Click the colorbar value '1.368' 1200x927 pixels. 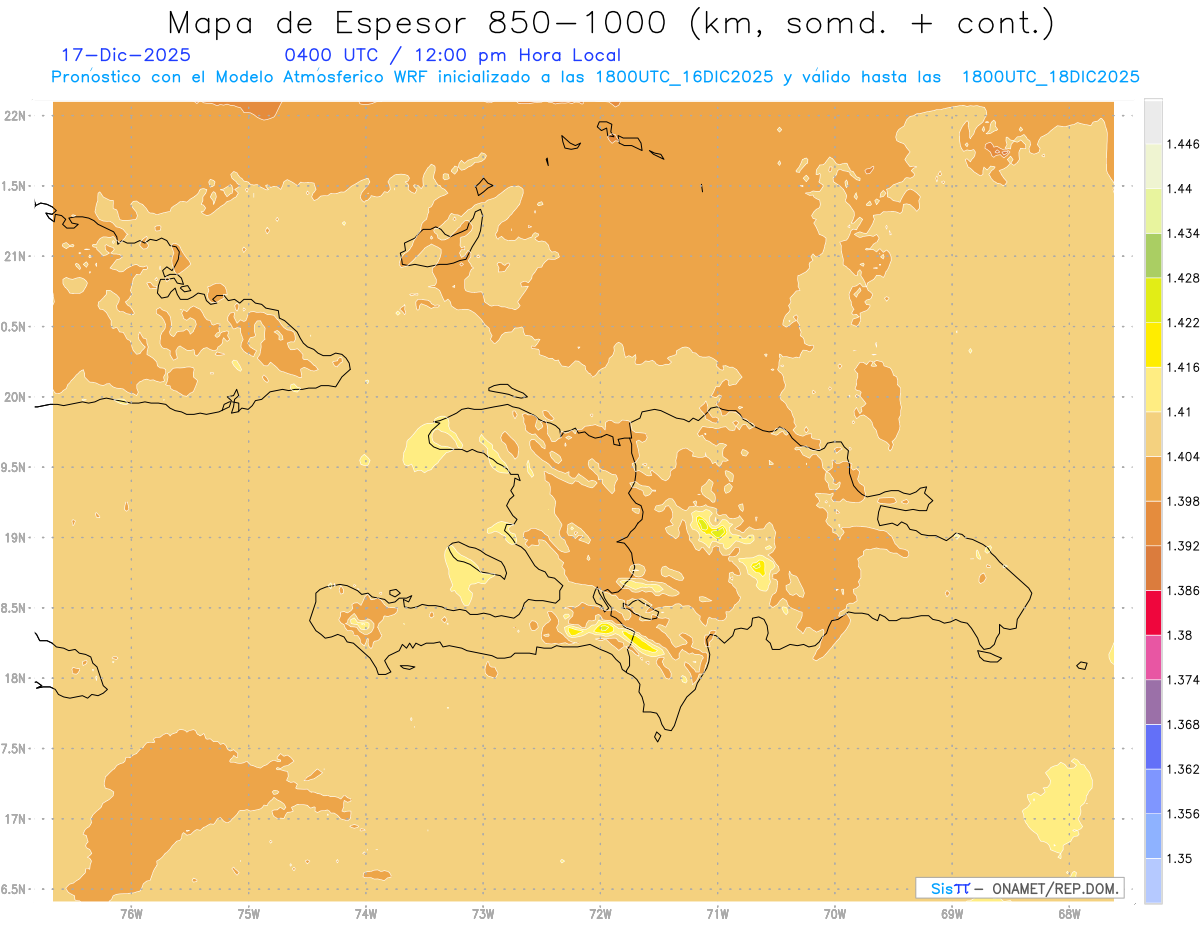point(1182,724)
